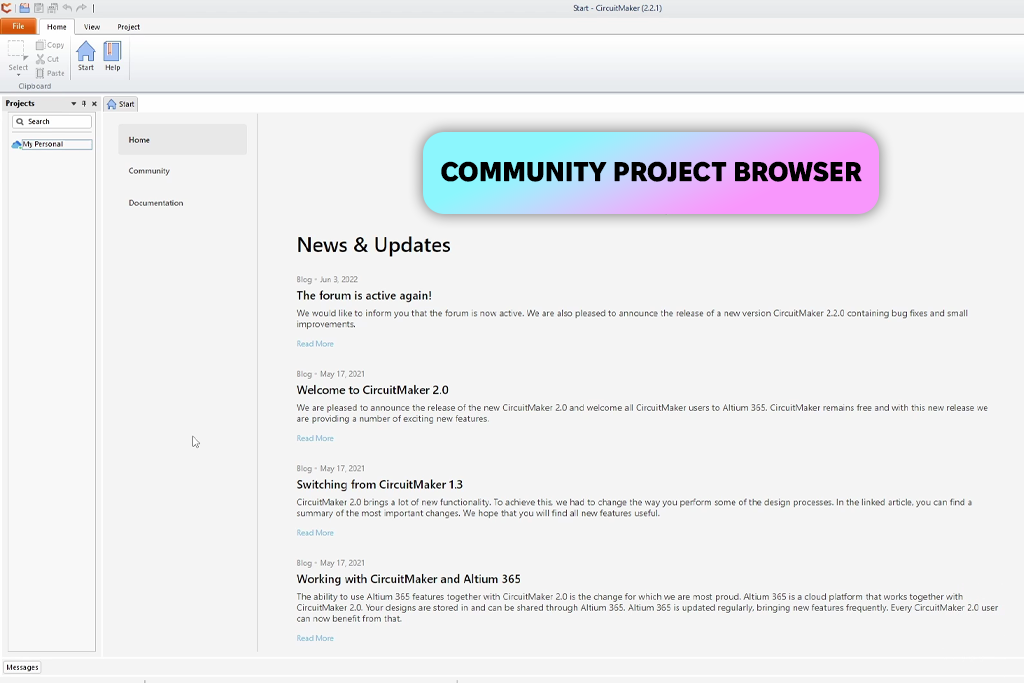Click the Copy icon in Clipboard group
Screen dimensions: 1024x683
pos(40,45)
